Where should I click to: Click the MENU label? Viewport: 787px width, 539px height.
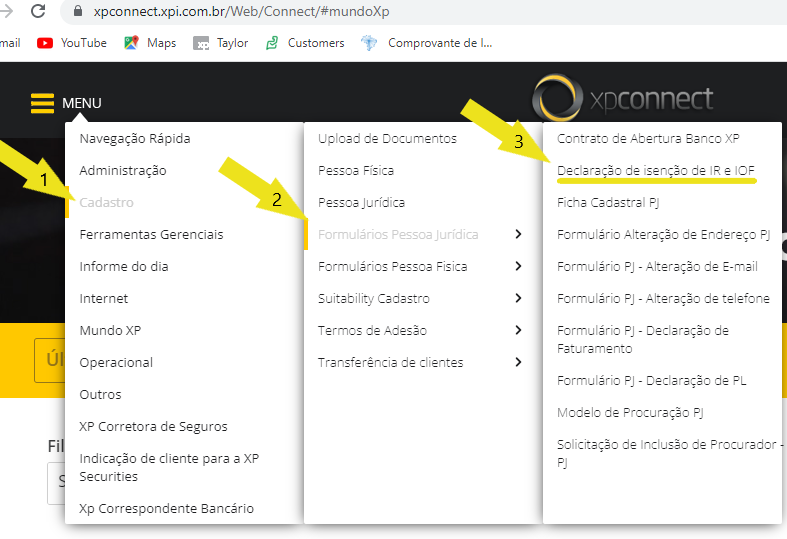(x=82, y=103)
